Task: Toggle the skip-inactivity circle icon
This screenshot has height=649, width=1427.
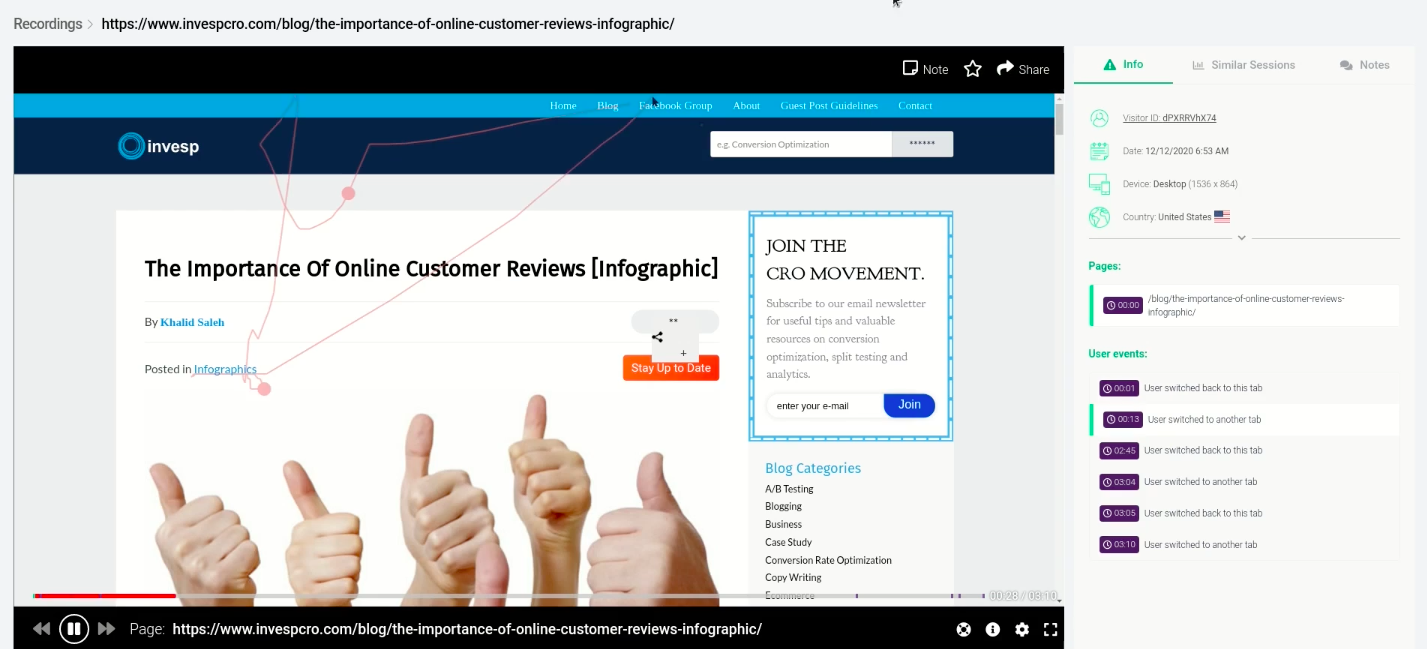Action: coord(963,629)
